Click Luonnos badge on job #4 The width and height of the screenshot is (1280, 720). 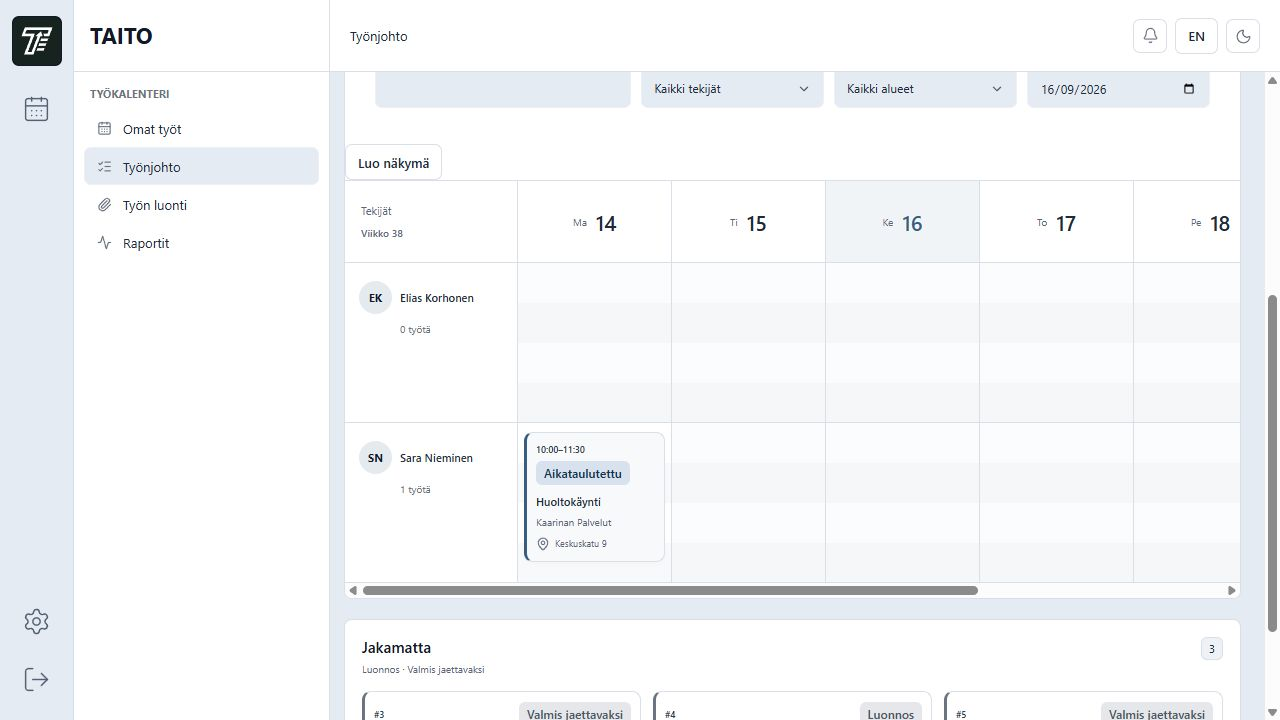coord(890,713)
